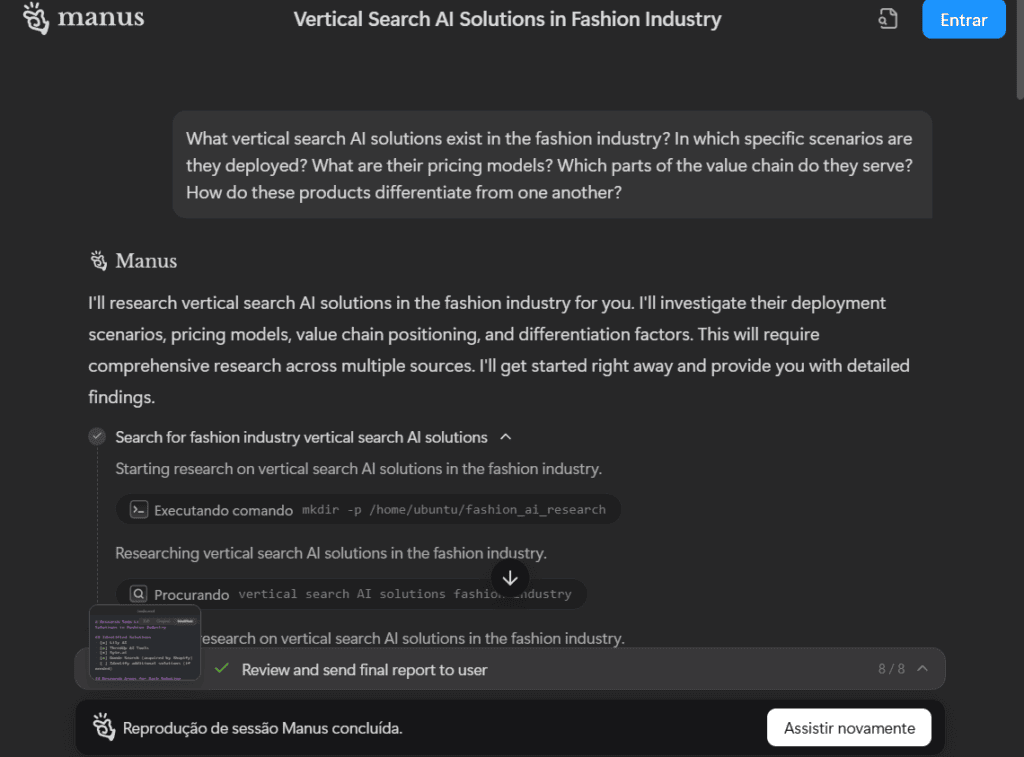This screenshot has height=757, width=1024.
Task: Open the Review and send final report task list
Action: pos(364,669)
